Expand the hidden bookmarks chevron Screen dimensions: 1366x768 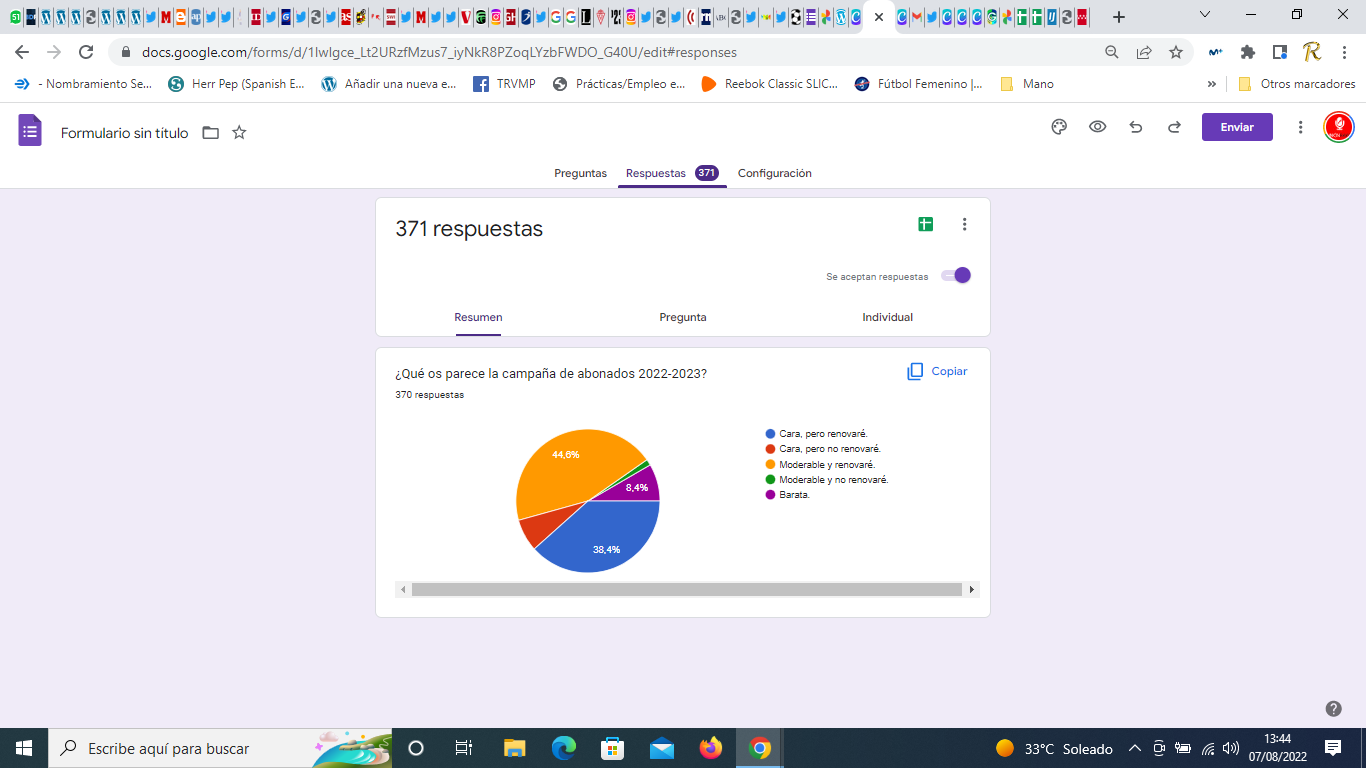coord(1212,84)
